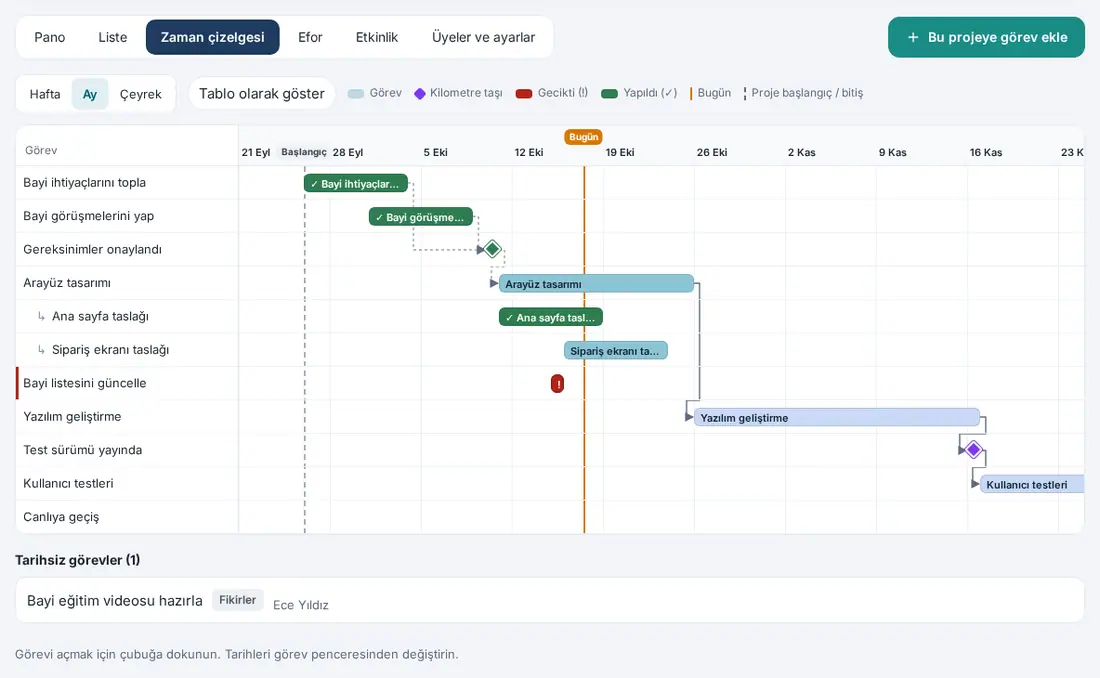
Task: Open the Liste tab
Action: click(x=113, y=37)
